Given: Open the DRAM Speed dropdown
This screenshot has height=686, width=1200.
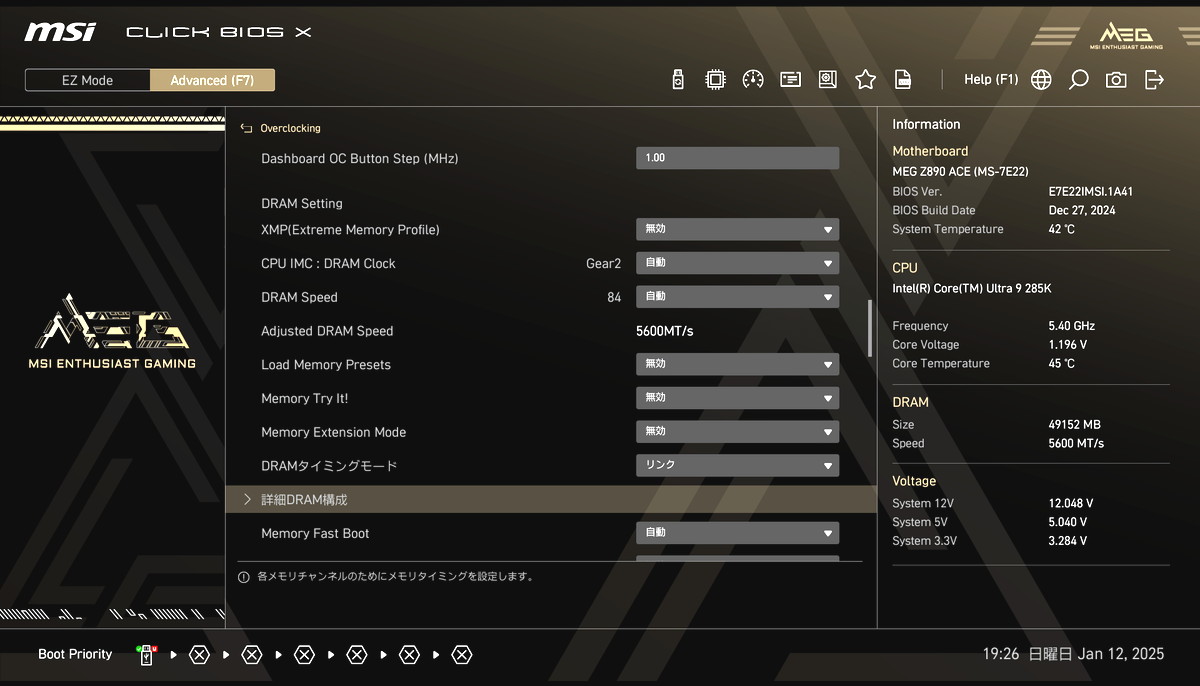Looking at the screenshot, I should click(x=738, y=297).
